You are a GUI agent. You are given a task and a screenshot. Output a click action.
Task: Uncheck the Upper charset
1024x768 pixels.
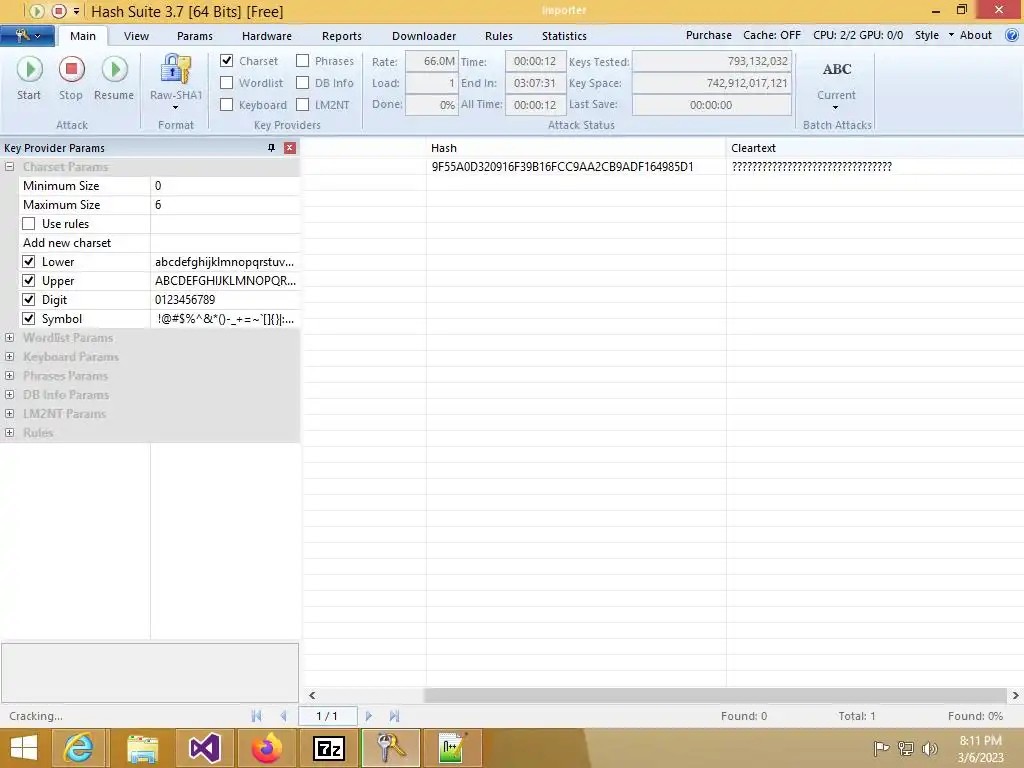pos(29,281)
